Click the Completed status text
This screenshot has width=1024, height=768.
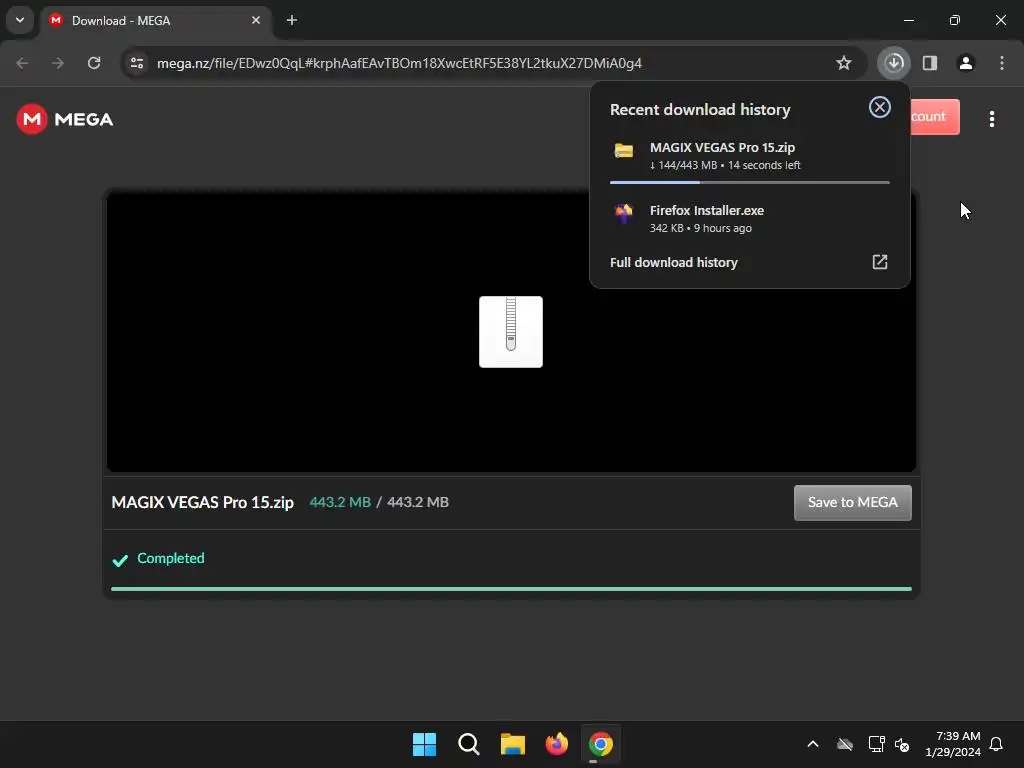[x=170, y=558]
